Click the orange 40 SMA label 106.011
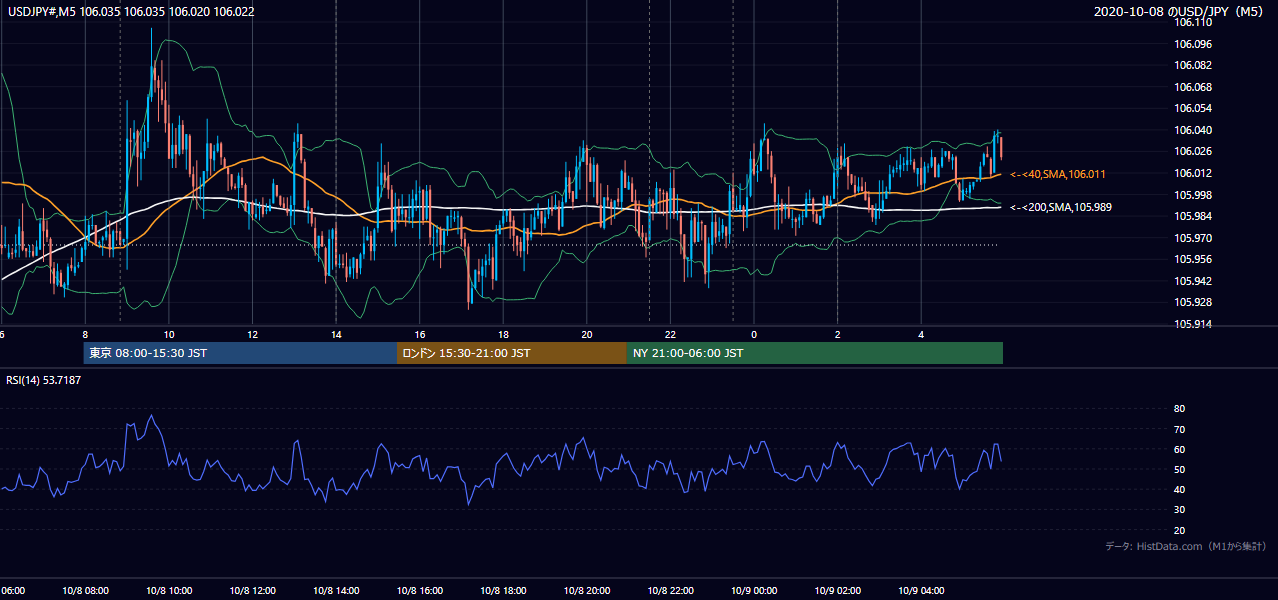1278x600 pixels. tap(1058, 174)
